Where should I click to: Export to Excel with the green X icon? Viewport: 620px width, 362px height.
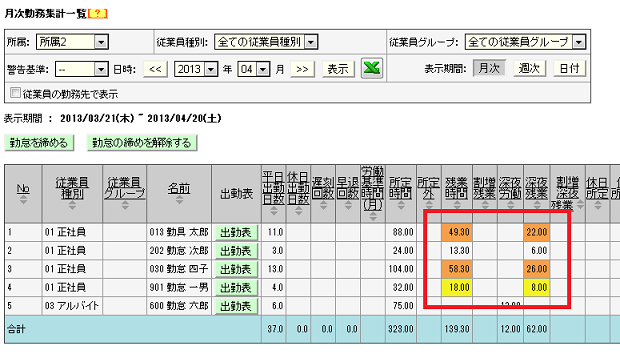[371, 68]
